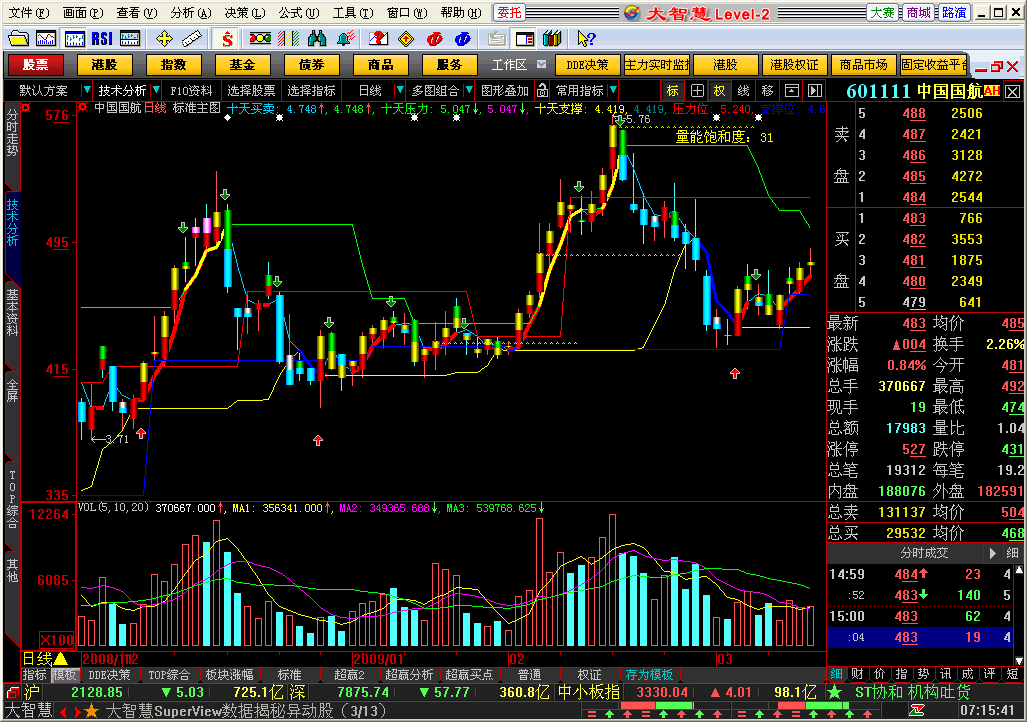
Task: Click the red round toolbar icon
Action: (x=434, y=39)
